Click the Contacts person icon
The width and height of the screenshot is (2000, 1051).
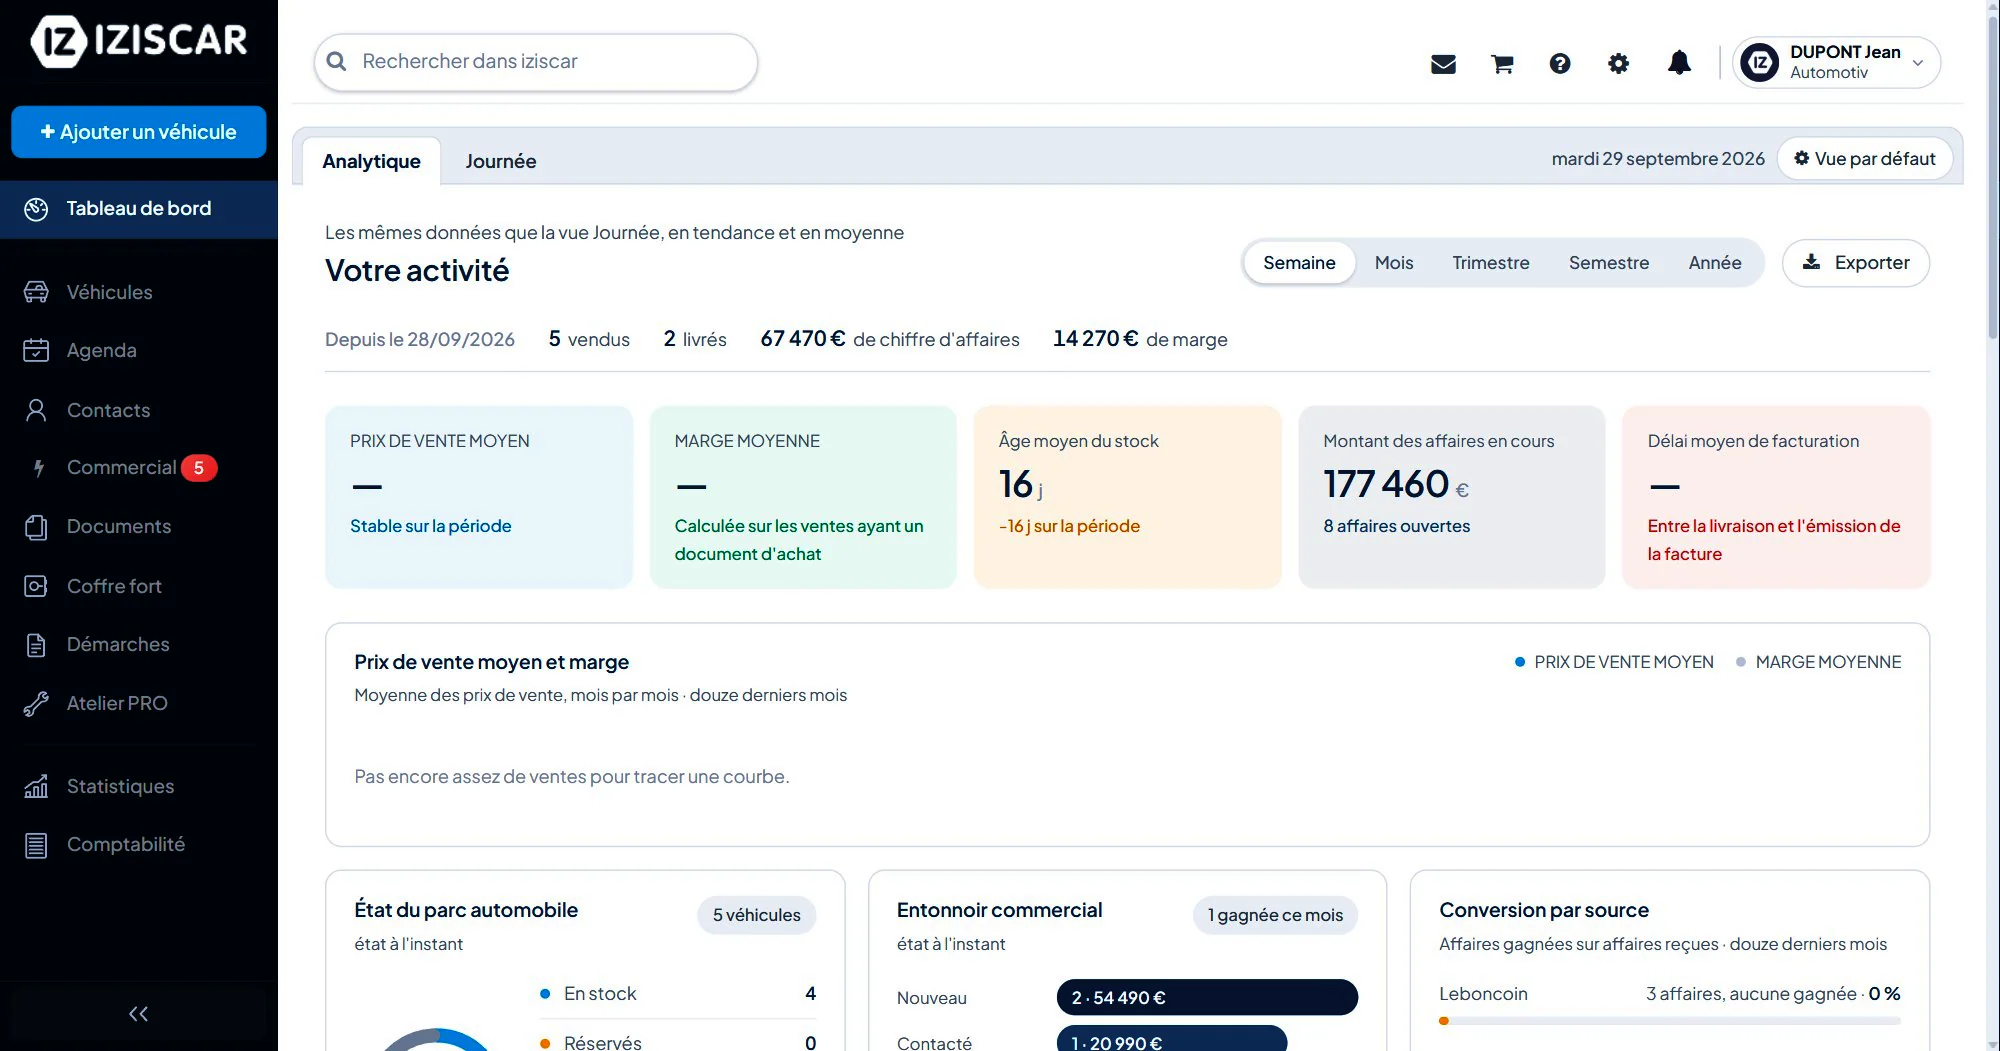(x=36, y=410)
